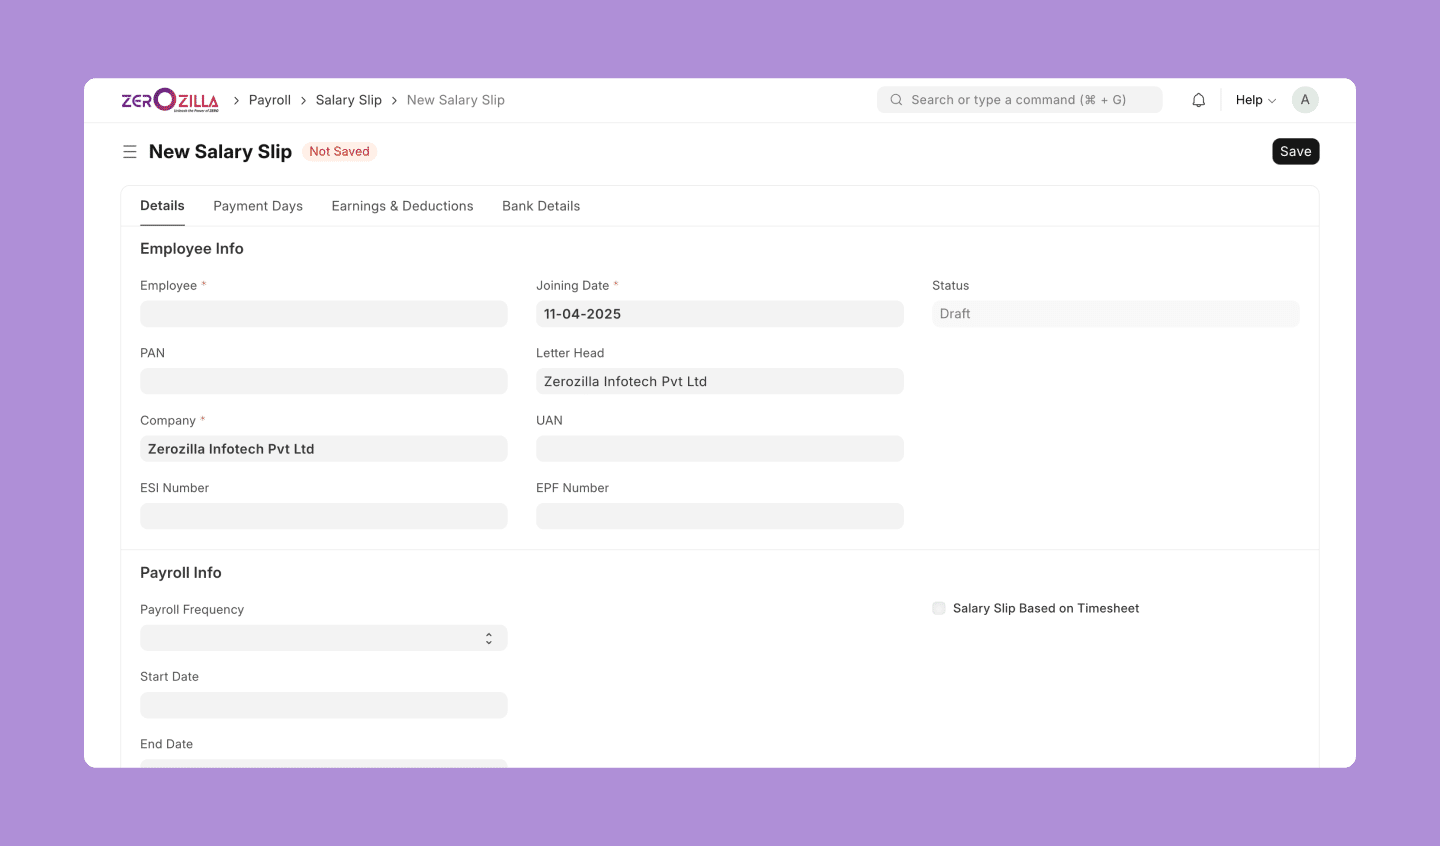Go to the Bank Details tab
1440x846 pixels.
pyautogui.click(x=541, y=206)
